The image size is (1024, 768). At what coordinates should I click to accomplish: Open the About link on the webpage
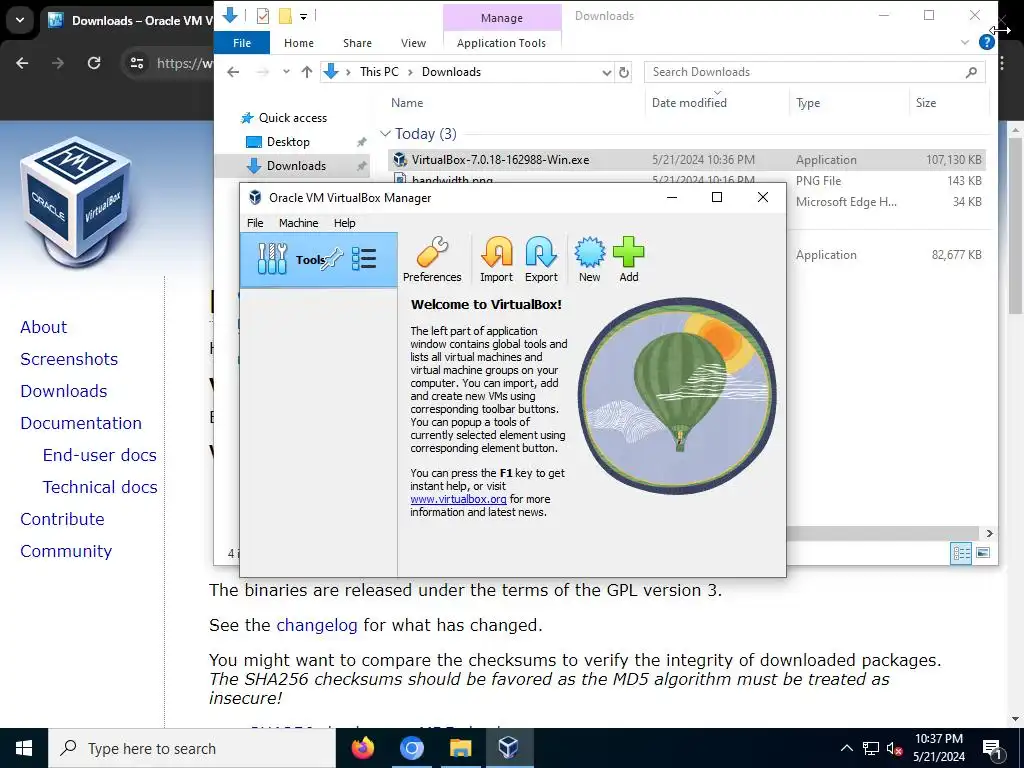[43, 327]
